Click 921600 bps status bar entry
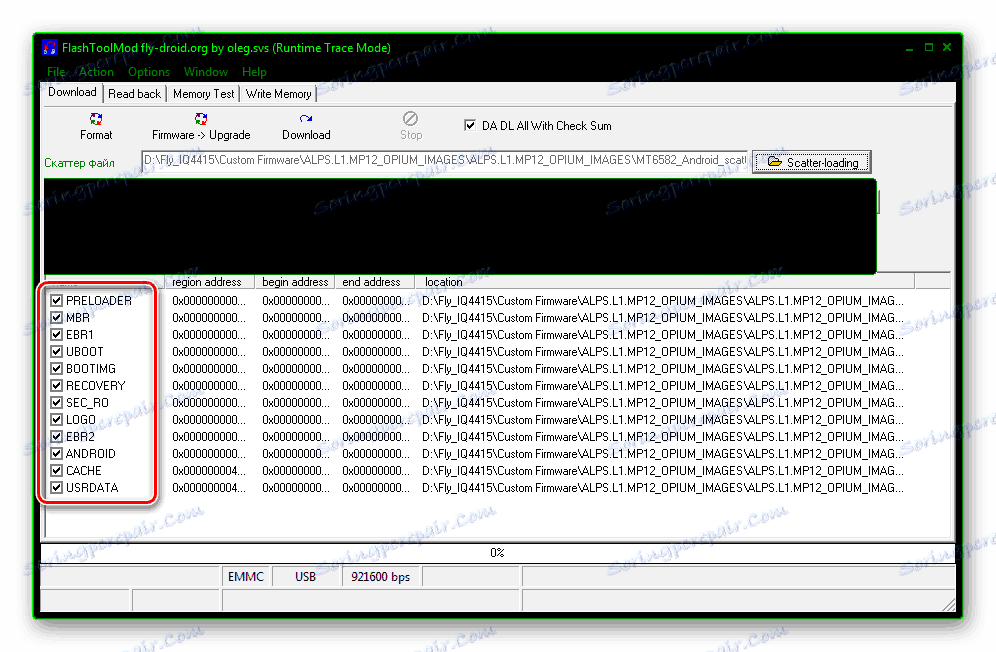This screenshot has height=652, width=996. (x=381, y=576)
